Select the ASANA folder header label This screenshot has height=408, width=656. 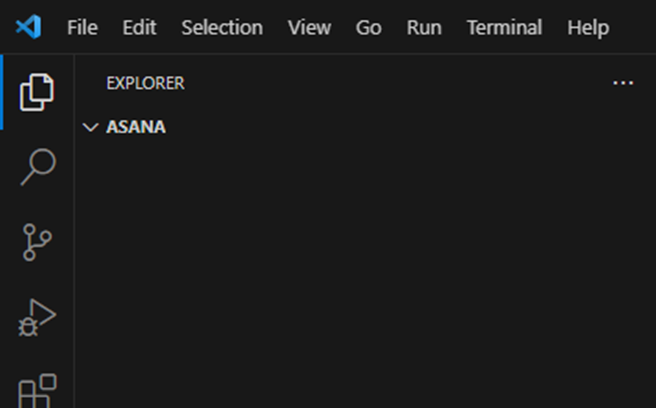pyautogui.click(x=136, y=128)
